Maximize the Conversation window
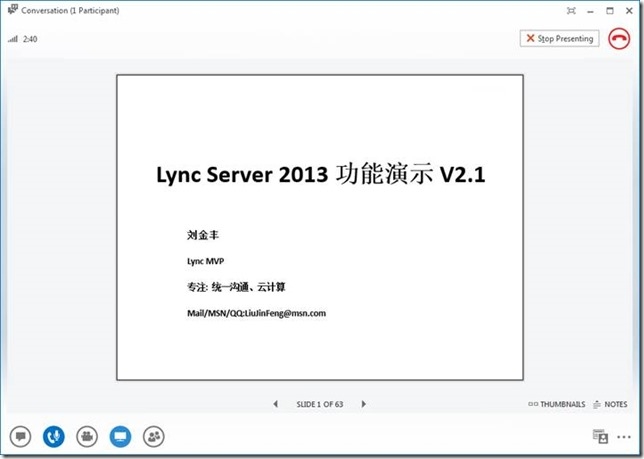 click(610, 11)
